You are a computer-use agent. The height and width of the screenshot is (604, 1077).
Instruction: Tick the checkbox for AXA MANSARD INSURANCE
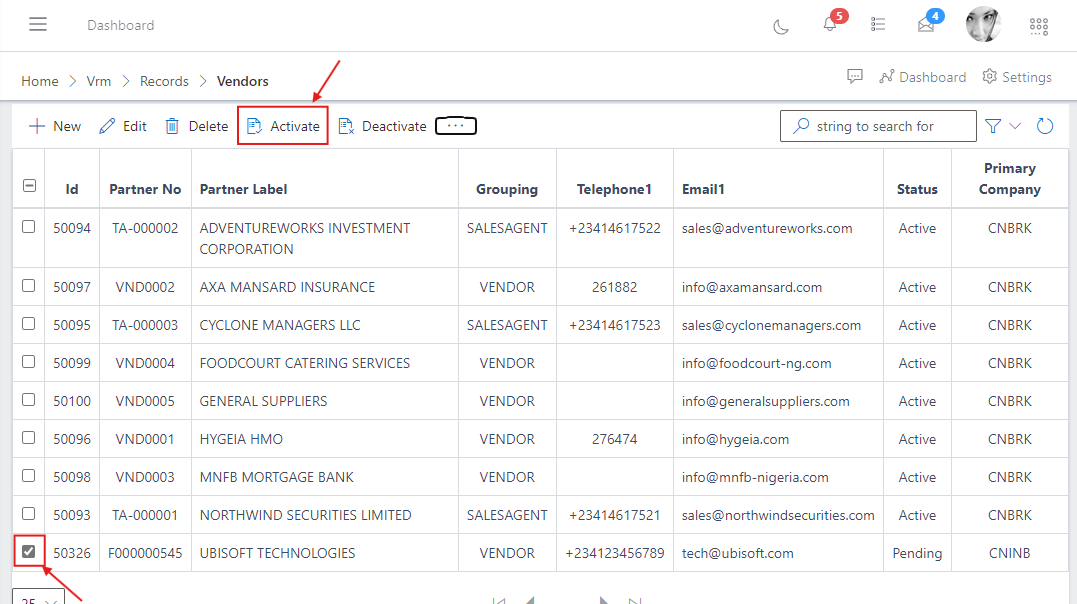28,285
